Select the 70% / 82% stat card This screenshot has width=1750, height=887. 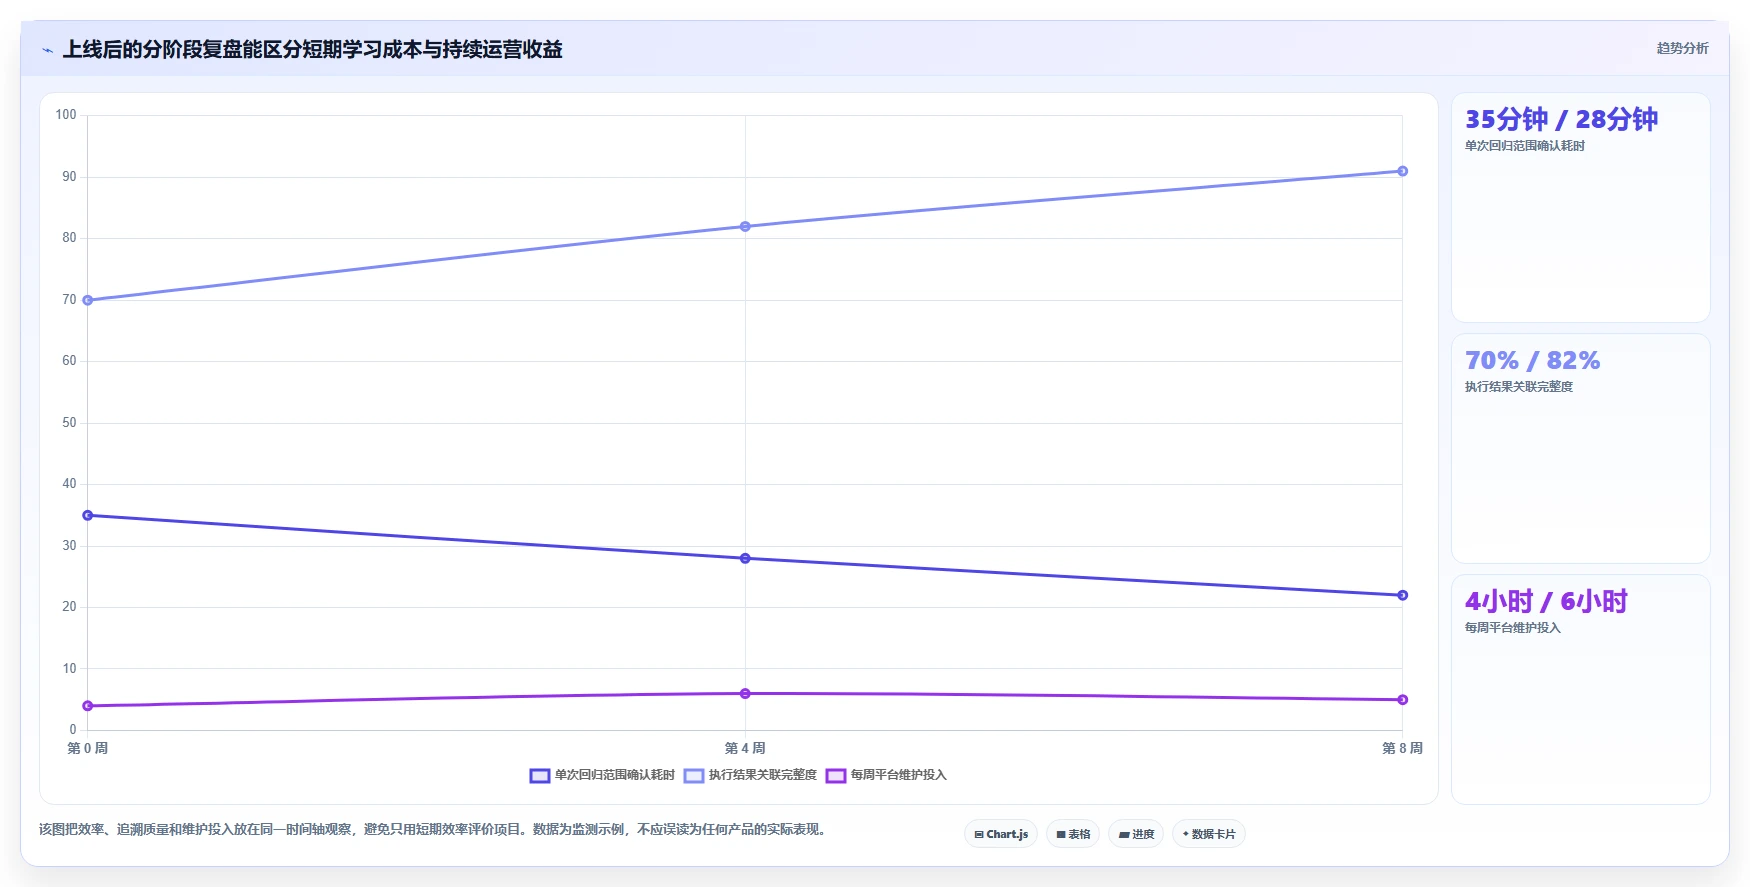pyautogui.click(x=1581, y=449)
